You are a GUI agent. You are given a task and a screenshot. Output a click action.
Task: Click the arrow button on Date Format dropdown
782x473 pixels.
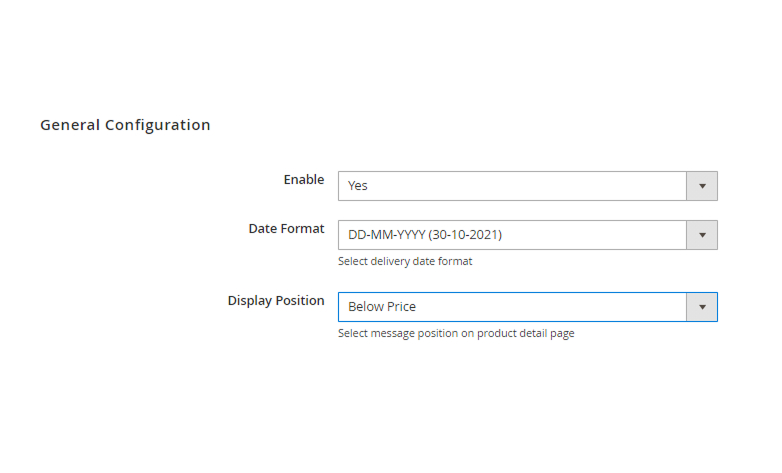tap(702, 235)
